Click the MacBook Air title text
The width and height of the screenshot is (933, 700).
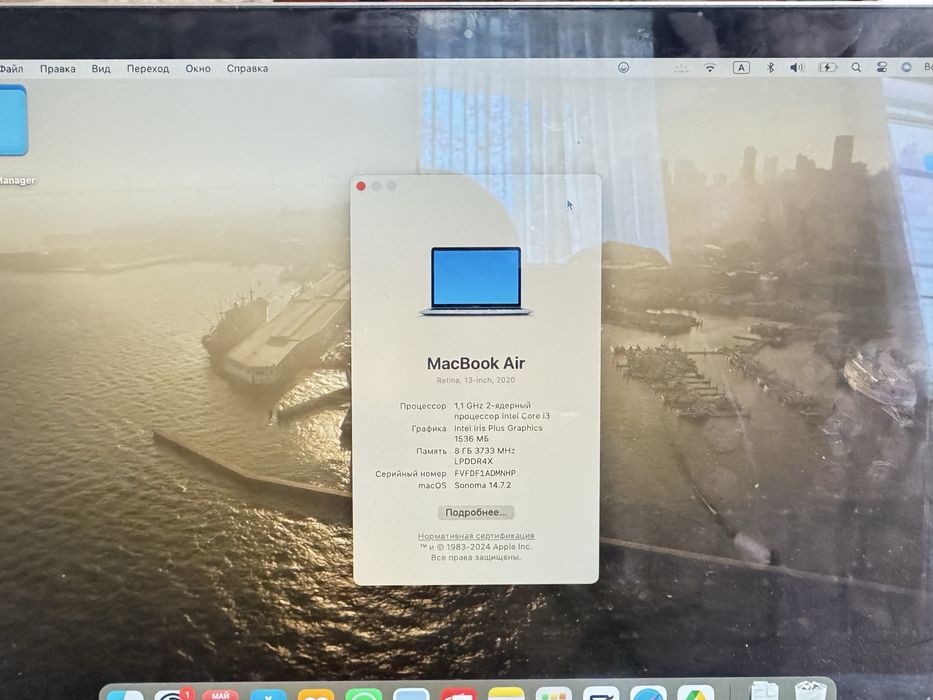click(476, 363)
